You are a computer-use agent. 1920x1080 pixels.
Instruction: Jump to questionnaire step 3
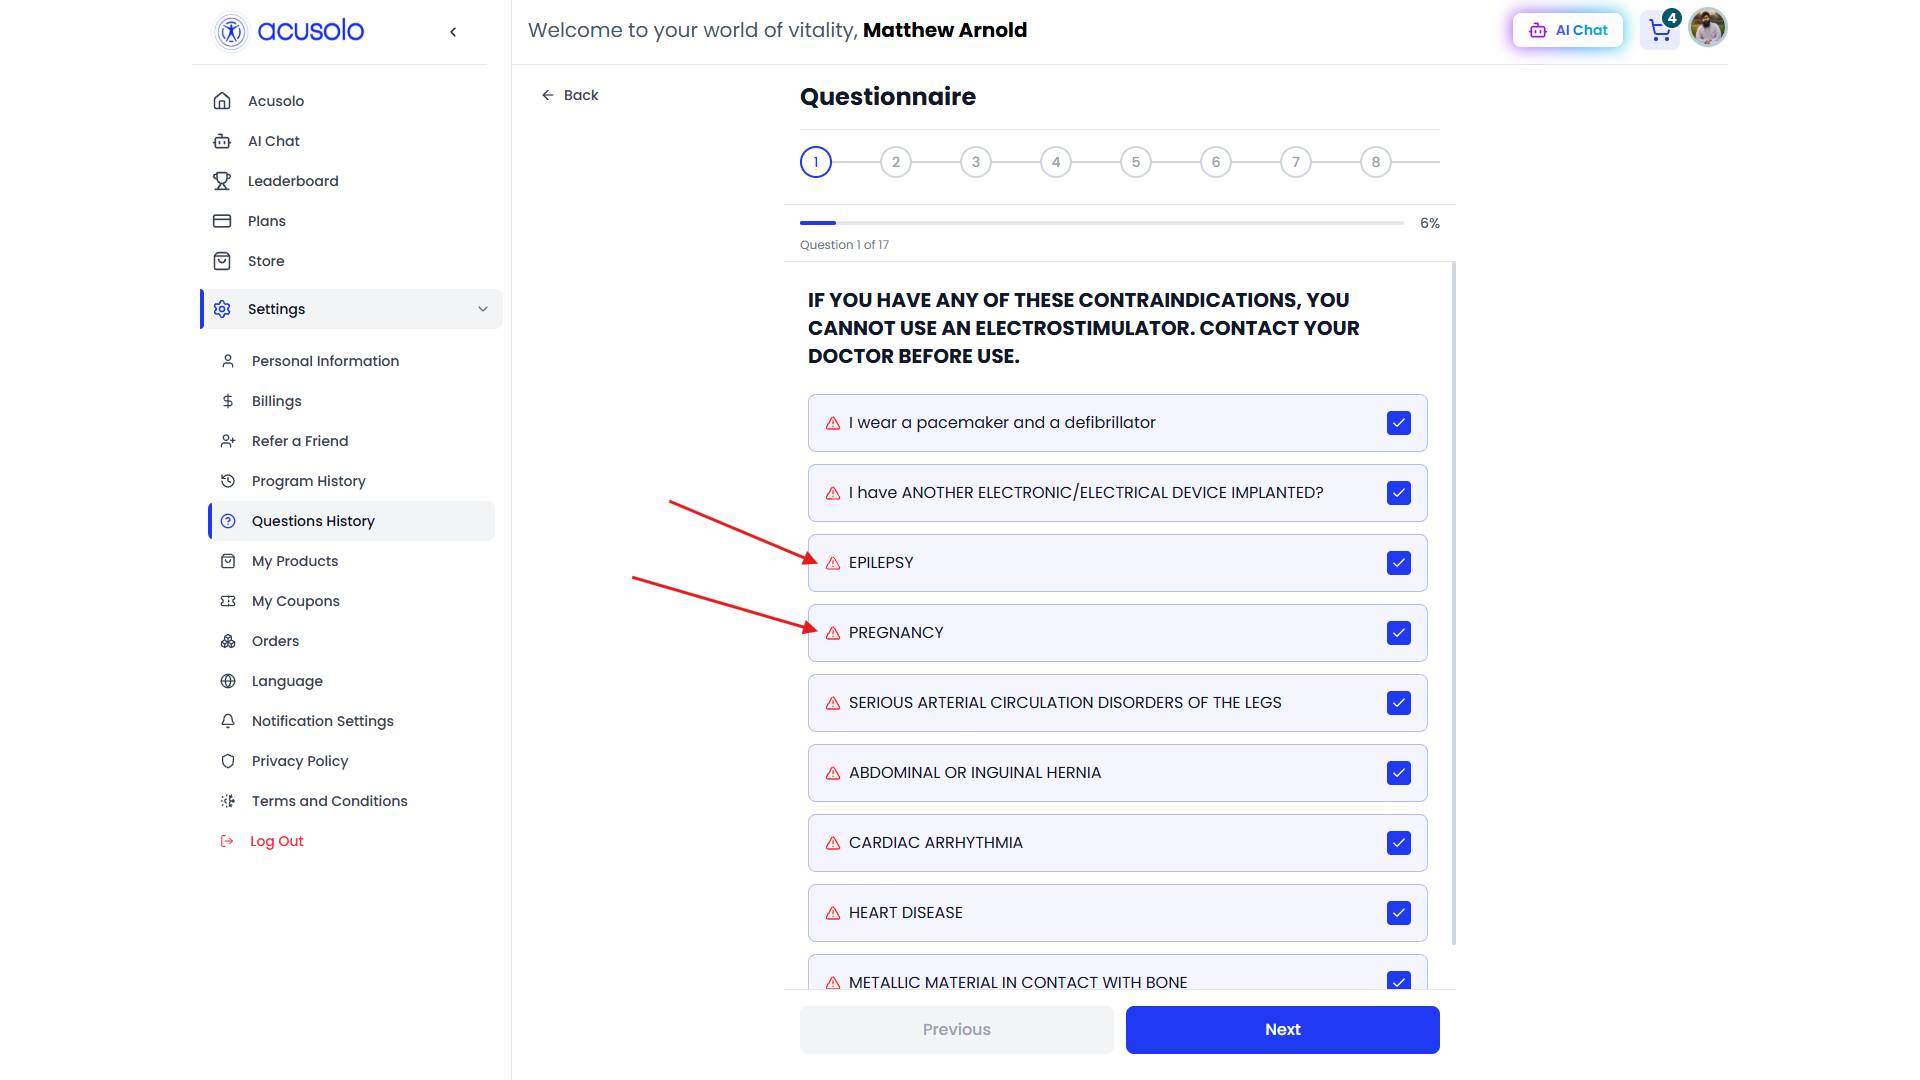coord(976,162)
